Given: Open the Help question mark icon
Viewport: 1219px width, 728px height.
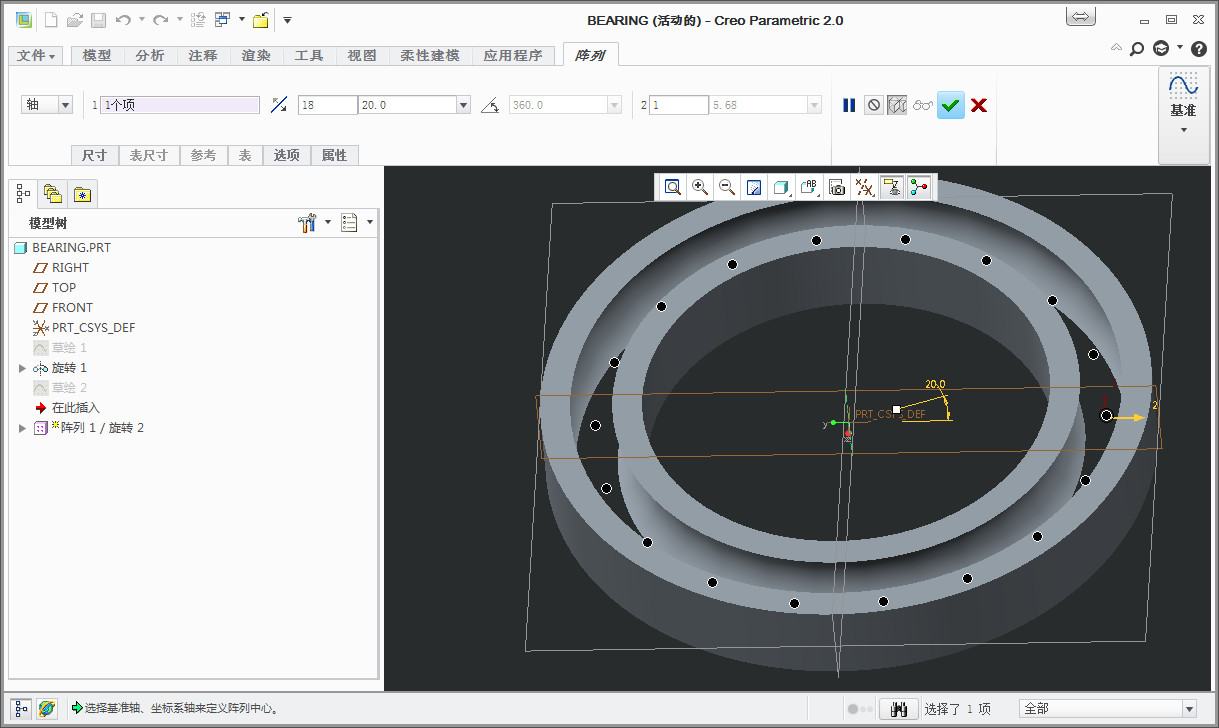Looking at the screenshot, I should (x=1199, y=48).
